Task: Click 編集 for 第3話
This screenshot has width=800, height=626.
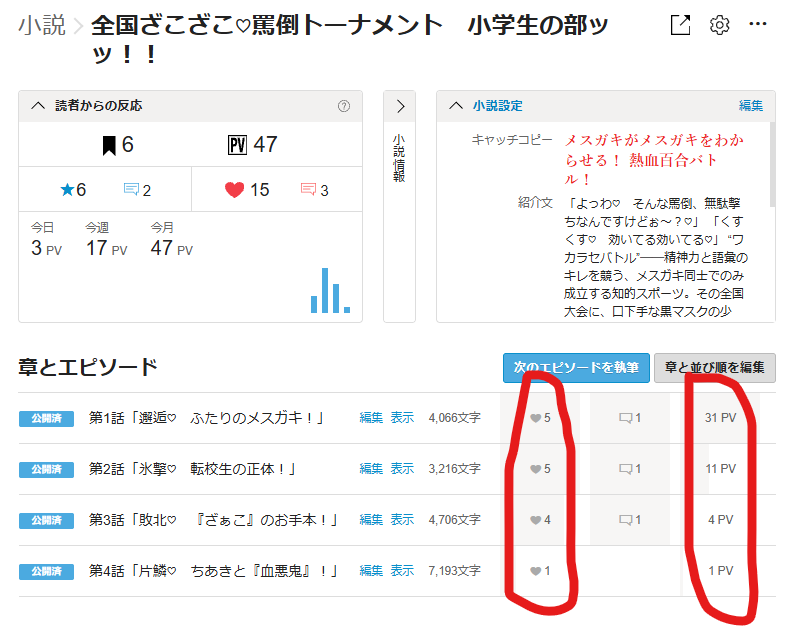Action: (371, 520)
